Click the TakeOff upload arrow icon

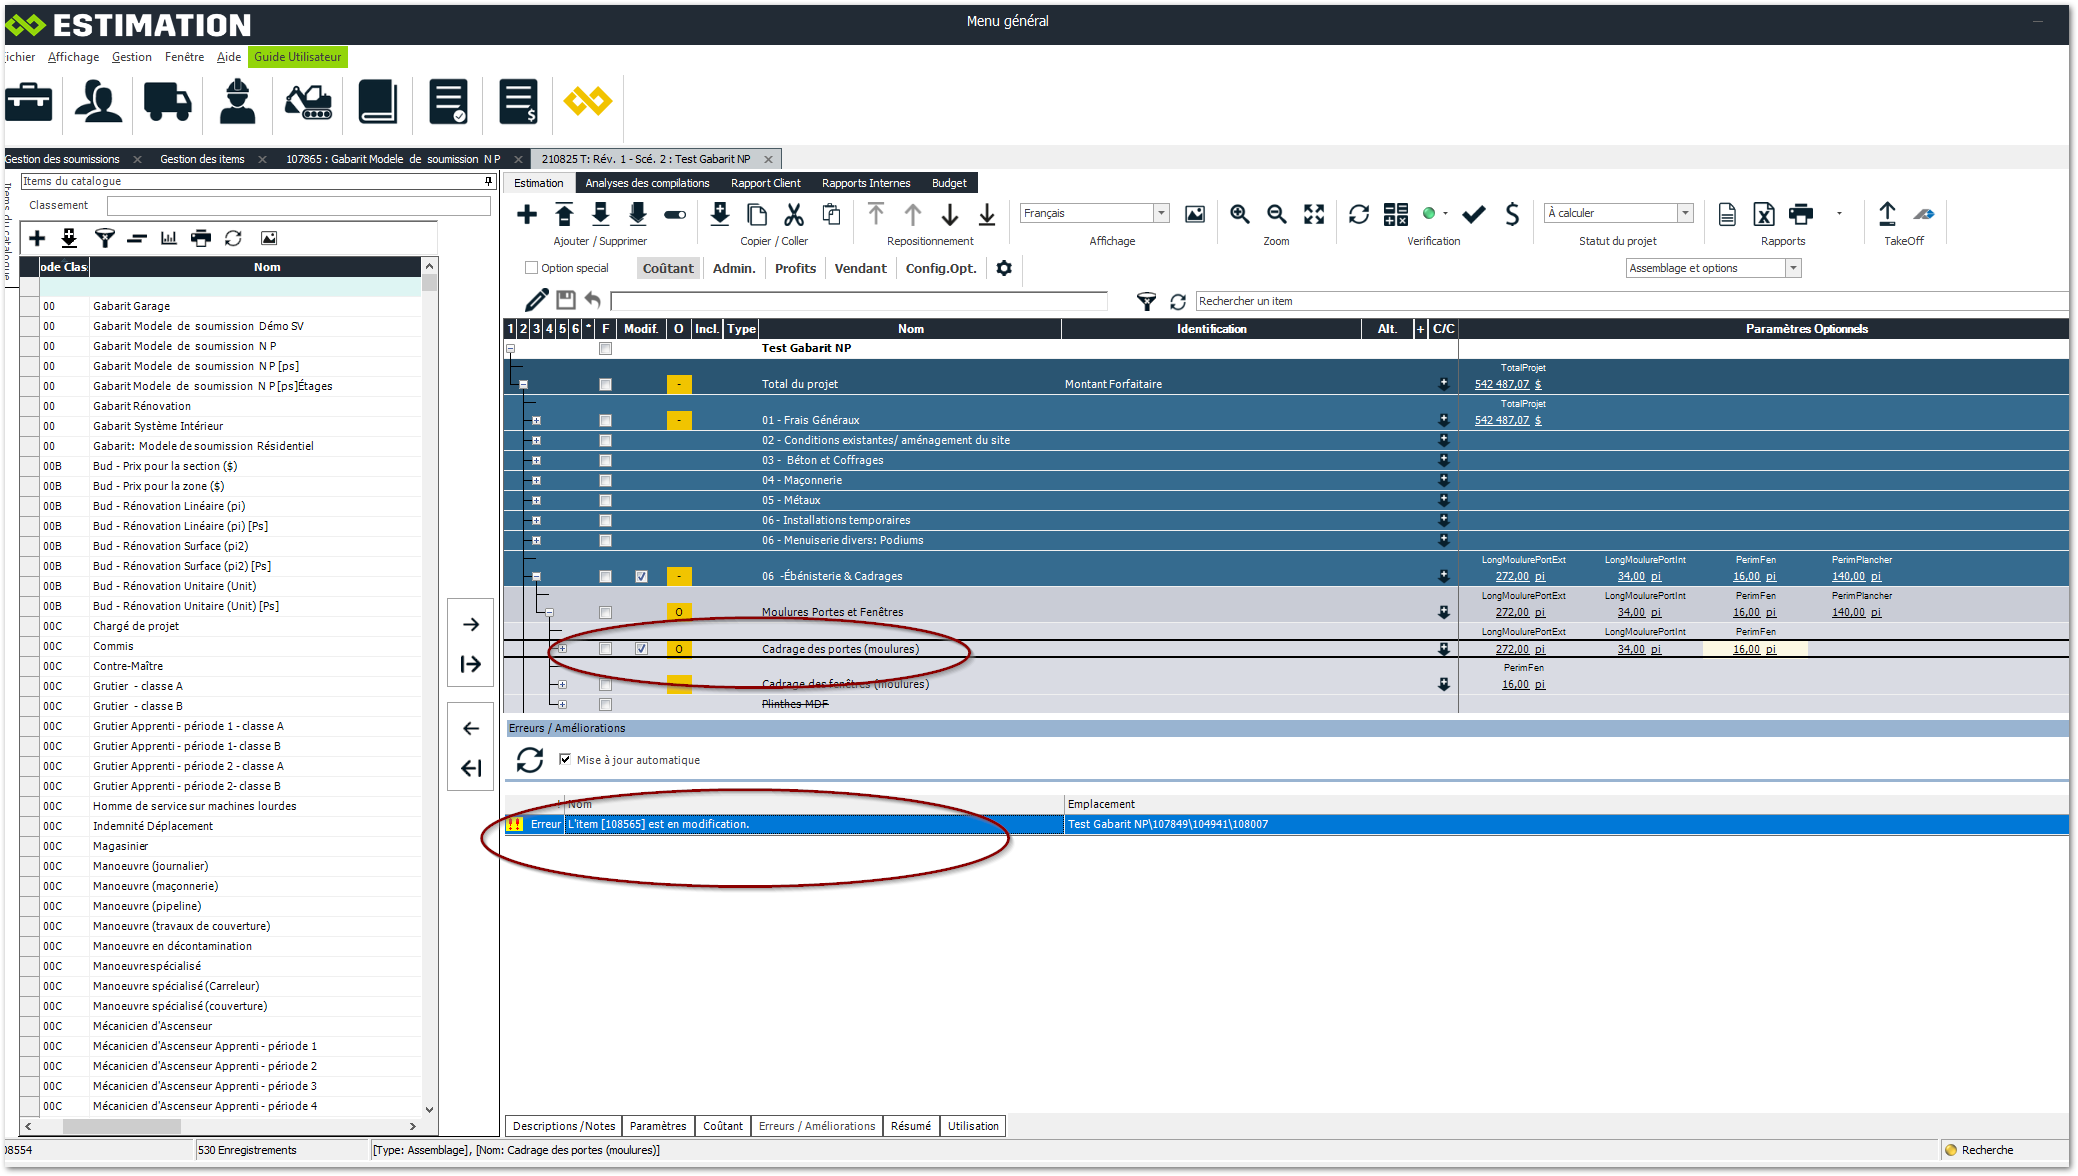click(1887, 214)
